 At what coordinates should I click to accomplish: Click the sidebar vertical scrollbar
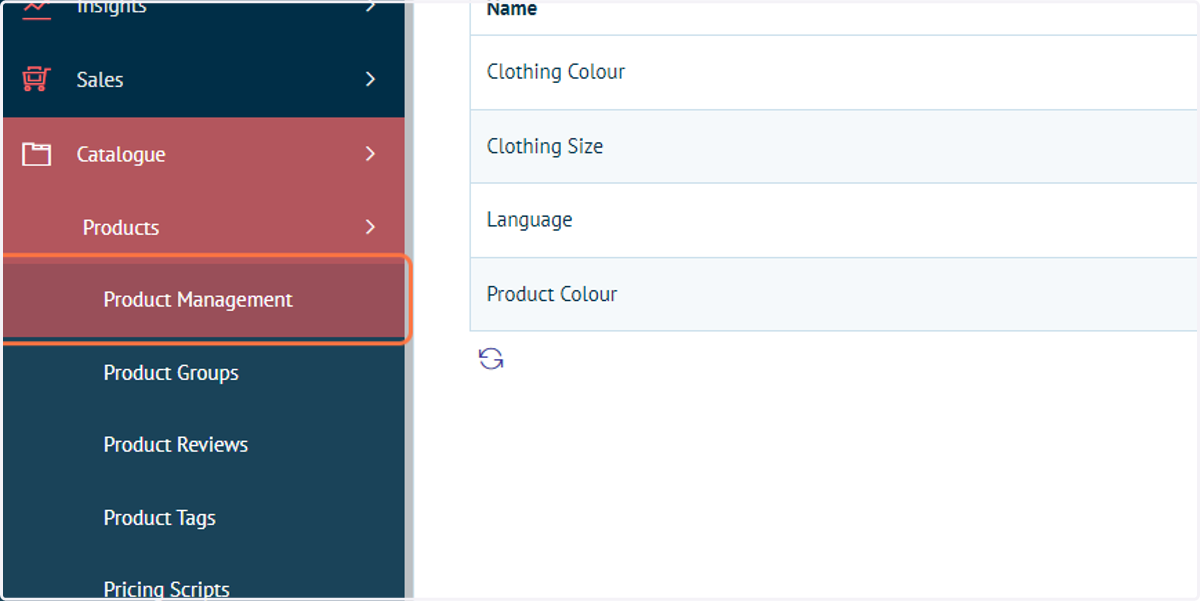point(409,300)
